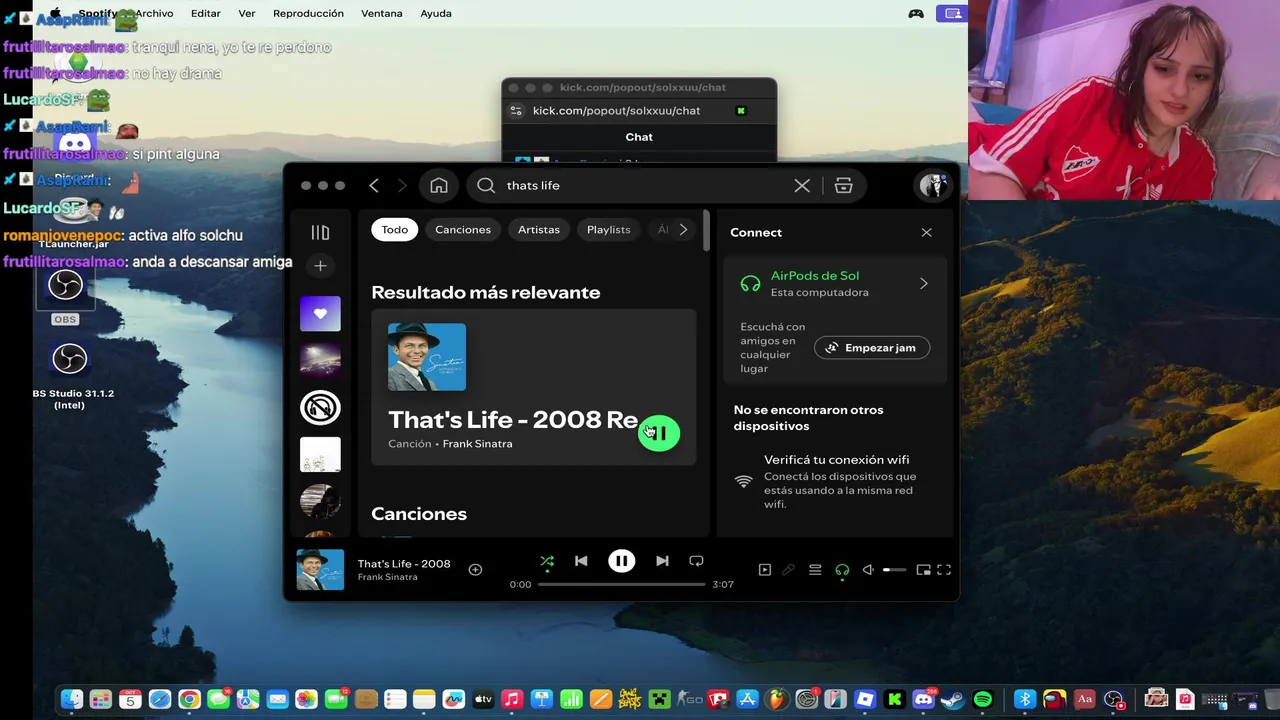The height and width of the screenshot is (720, 1280).
Task: Skip to the previous track
Action: [581, 561]
